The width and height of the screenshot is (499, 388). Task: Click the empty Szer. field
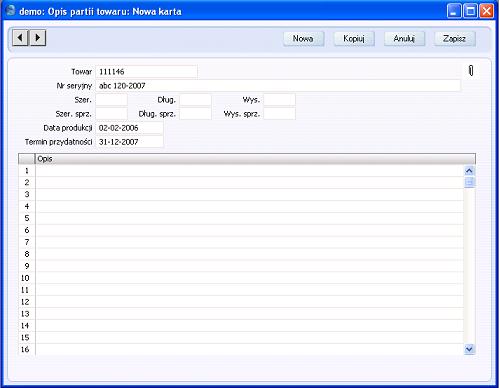tap(111, 100)
